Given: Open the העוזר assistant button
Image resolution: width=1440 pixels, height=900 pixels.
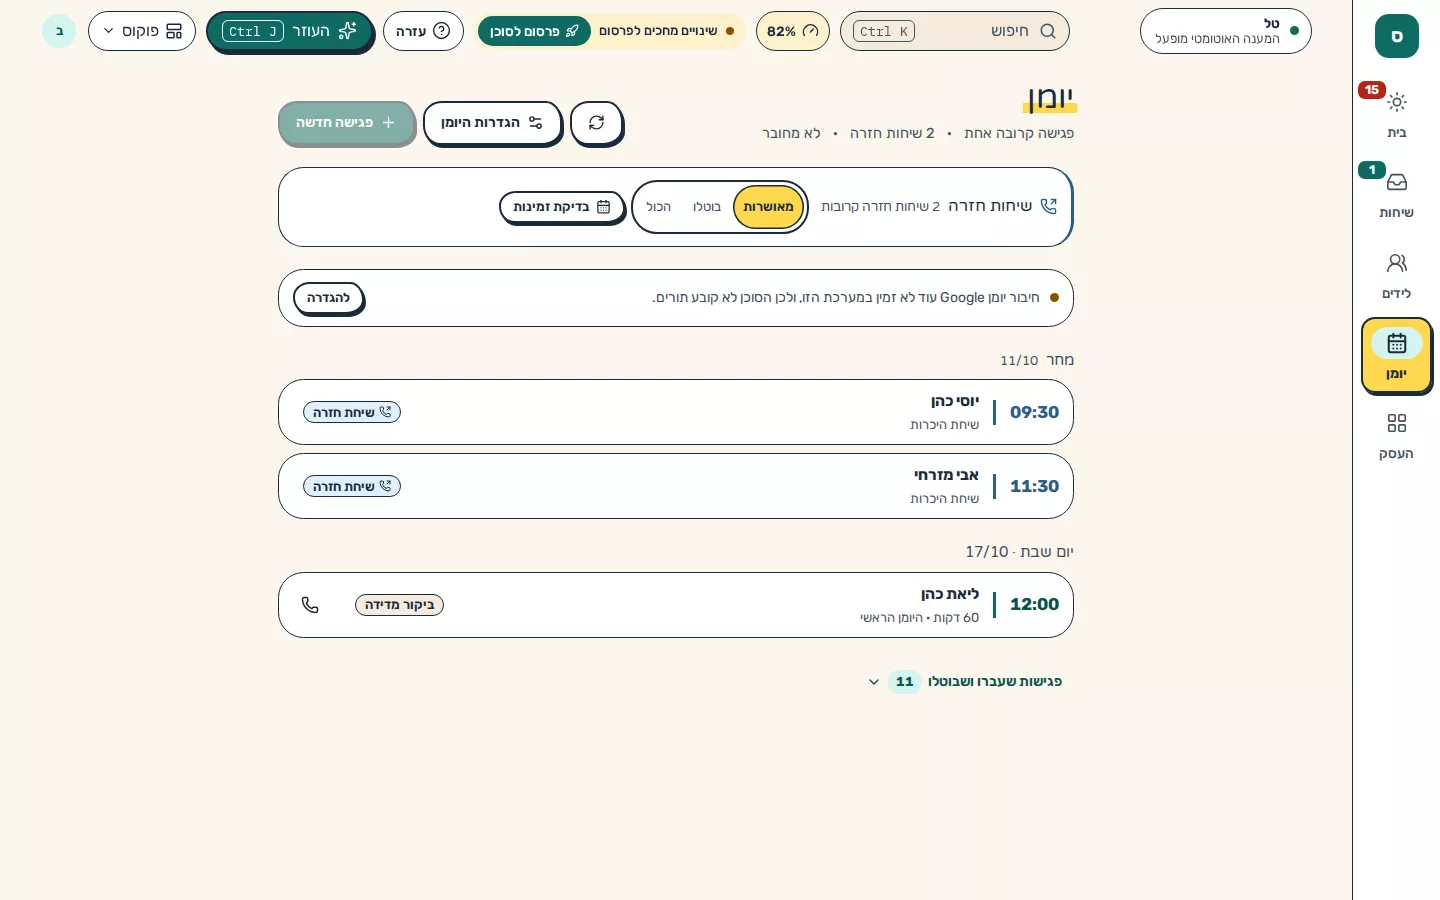Looking at the screenshot, I should [x=290, y=31].
